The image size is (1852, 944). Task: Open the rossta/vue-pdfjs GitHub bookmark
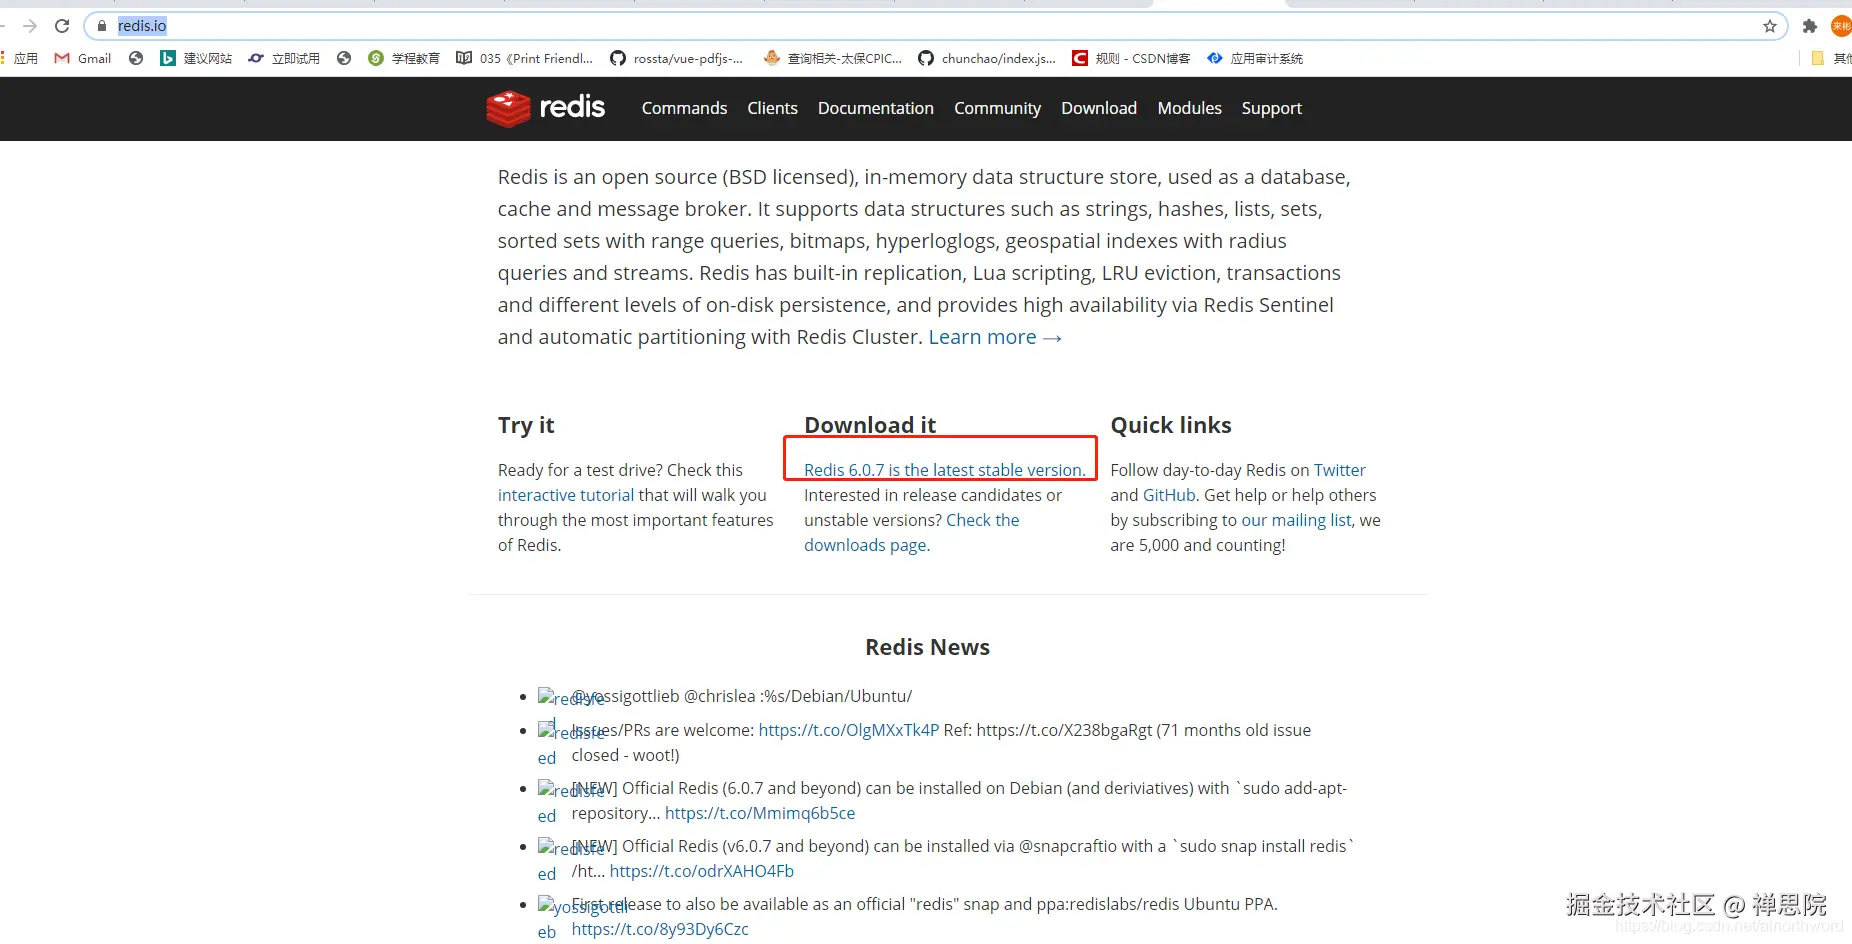tap(677, 58)
